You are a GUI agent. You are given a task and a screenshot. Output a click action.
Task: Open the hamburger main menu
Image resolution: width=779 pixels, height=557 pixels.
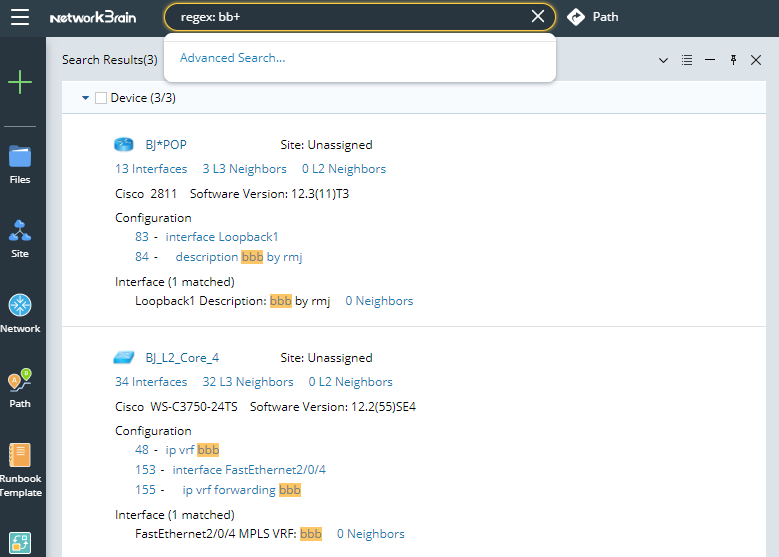[x=20, y=17]
